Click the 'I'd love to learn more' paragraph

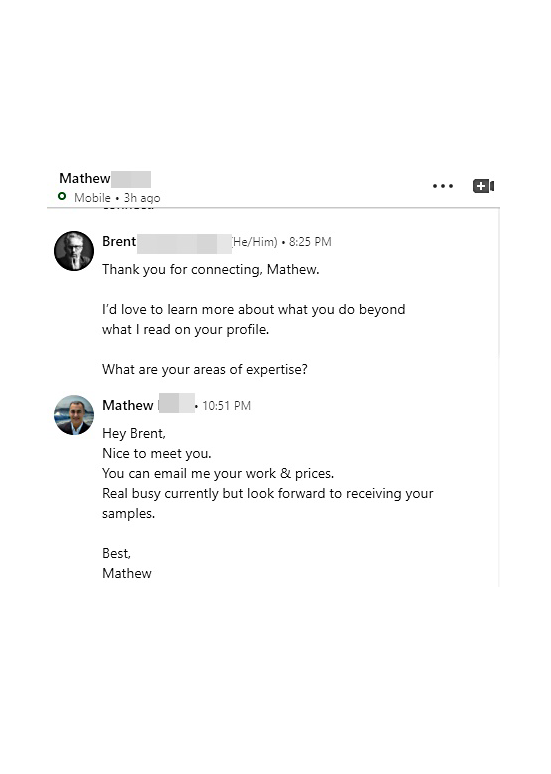tap(254, 319)
